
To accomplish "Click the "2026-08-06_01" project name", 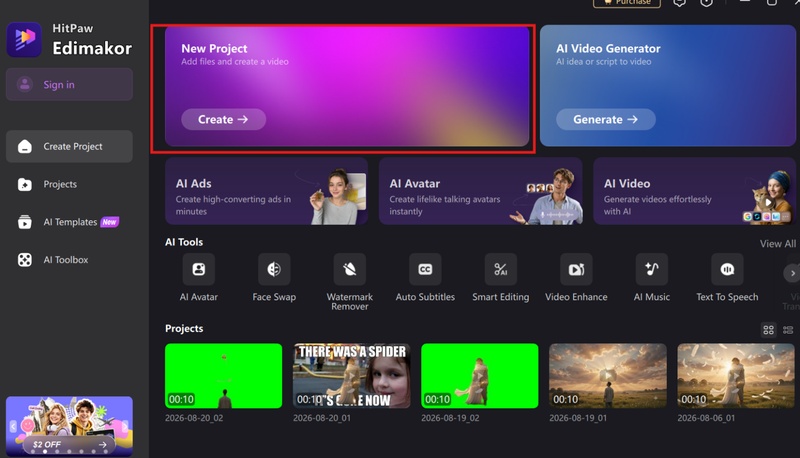I will (706, 418).
